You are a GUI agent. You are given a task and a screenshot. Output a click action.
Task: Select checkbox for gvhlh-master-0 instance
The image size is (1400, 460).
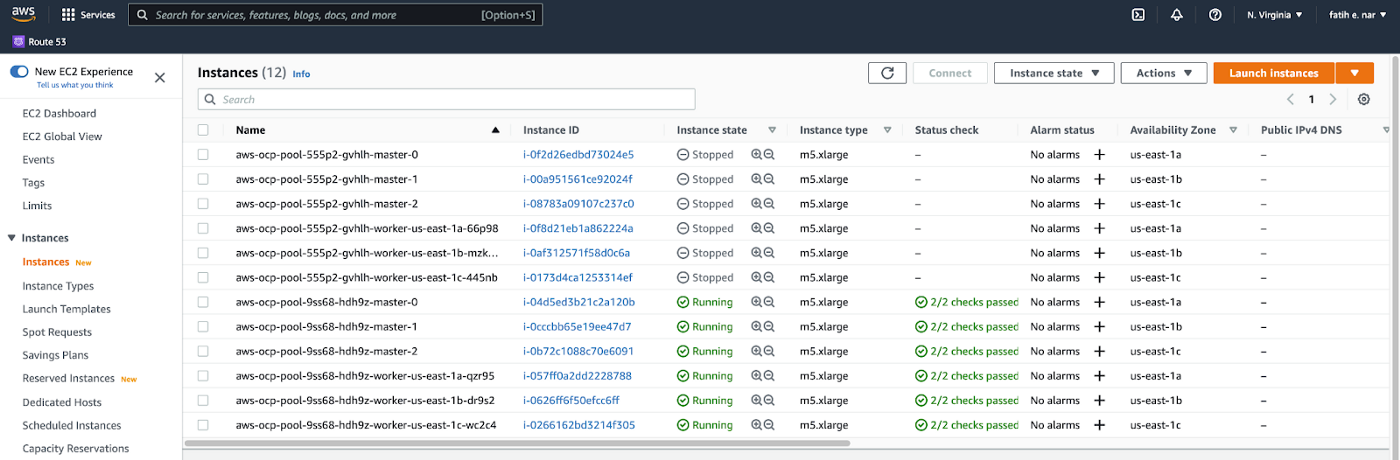point(204,154)
